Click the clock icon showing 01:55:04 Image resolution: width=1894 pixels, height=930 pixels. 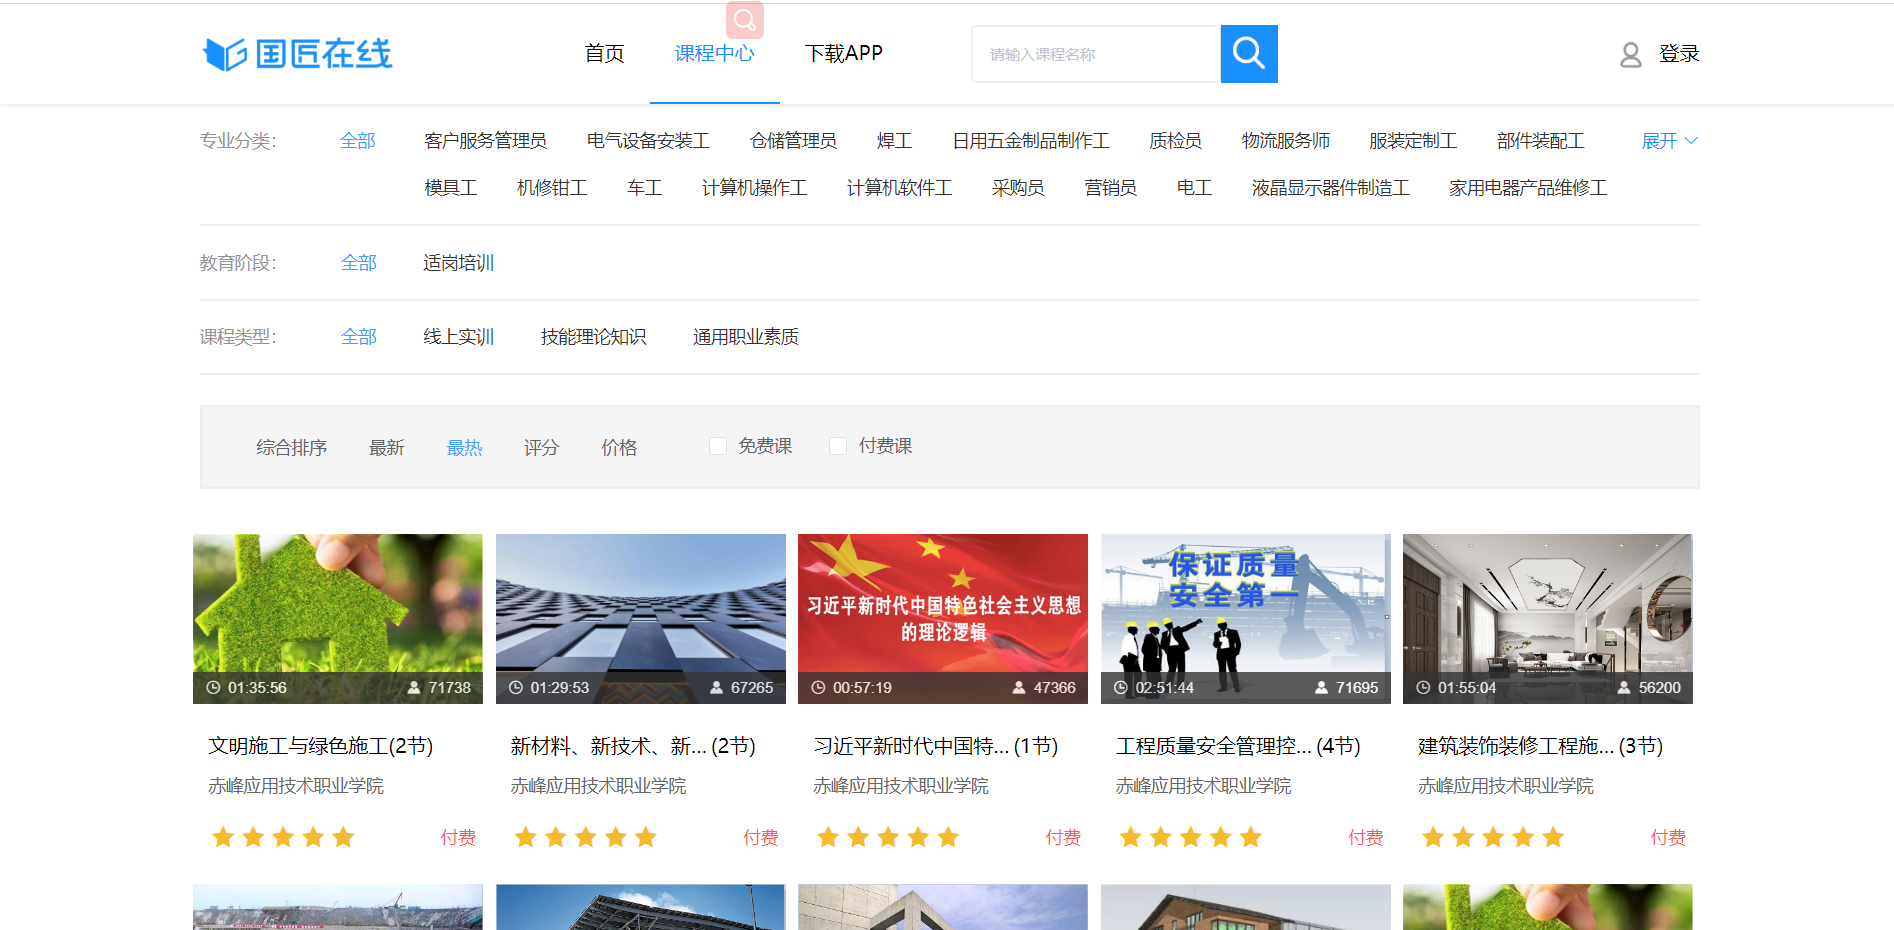[x=1423, y=688]
